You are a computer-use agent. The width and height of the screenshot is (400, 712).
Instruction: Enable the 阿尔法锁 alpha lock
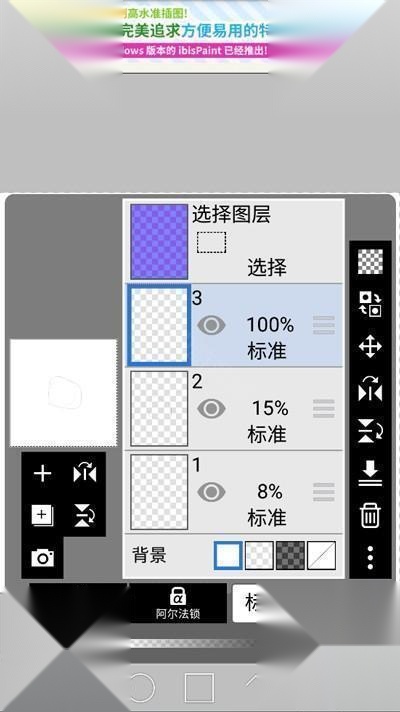[x=178, y=603]
